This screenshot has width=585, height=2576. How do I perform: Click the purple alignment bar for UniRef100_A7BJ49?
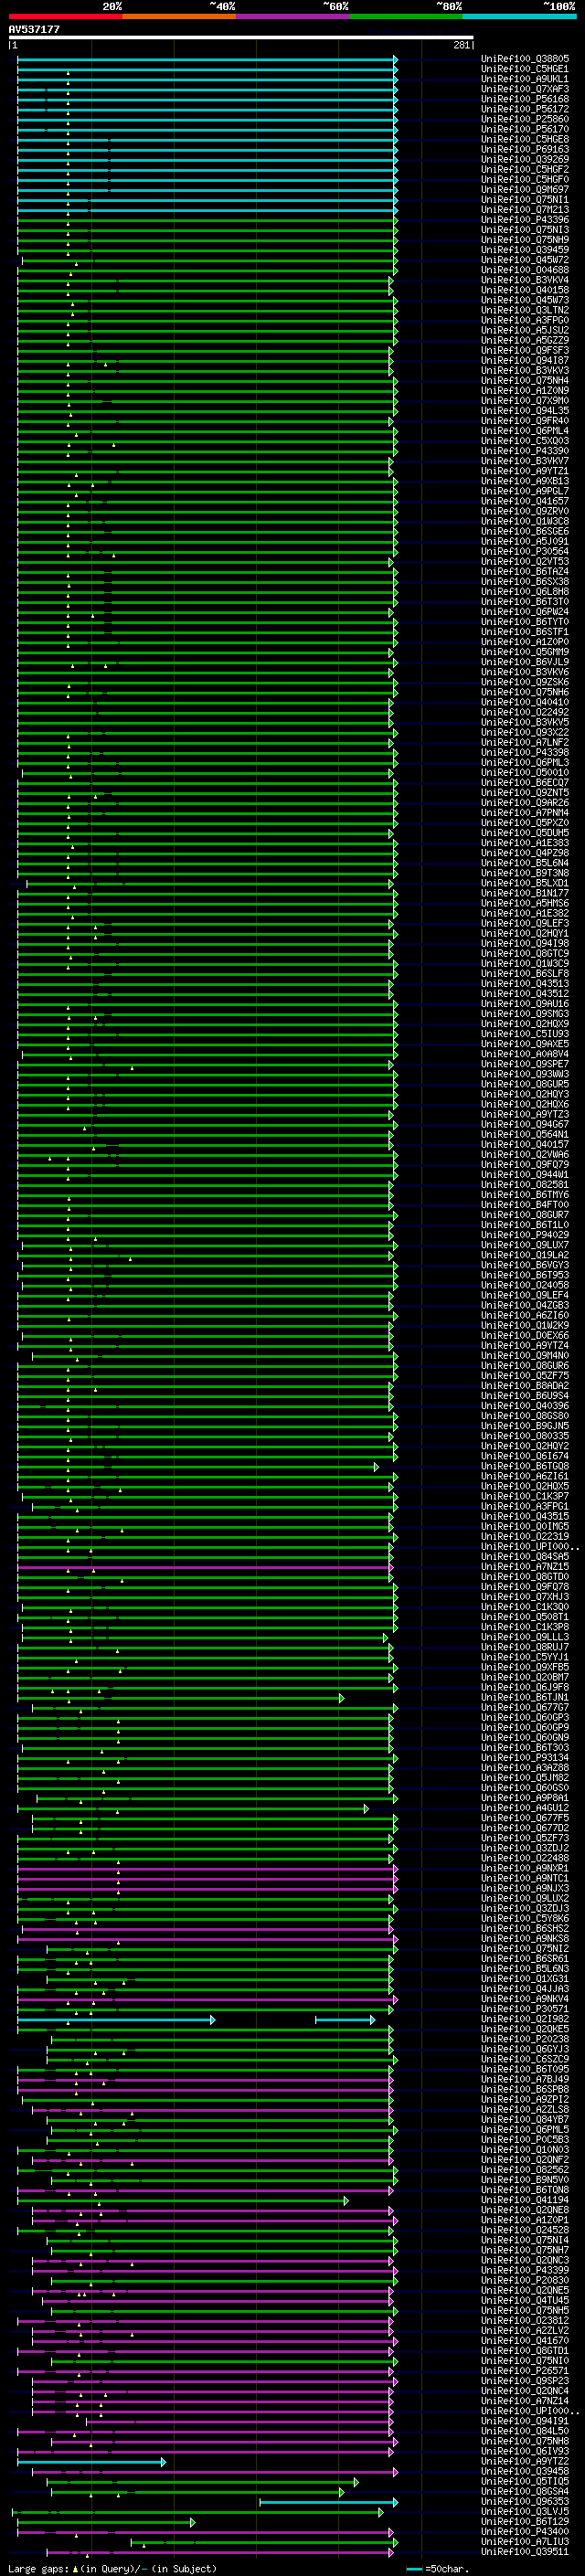coord(205,2081)
